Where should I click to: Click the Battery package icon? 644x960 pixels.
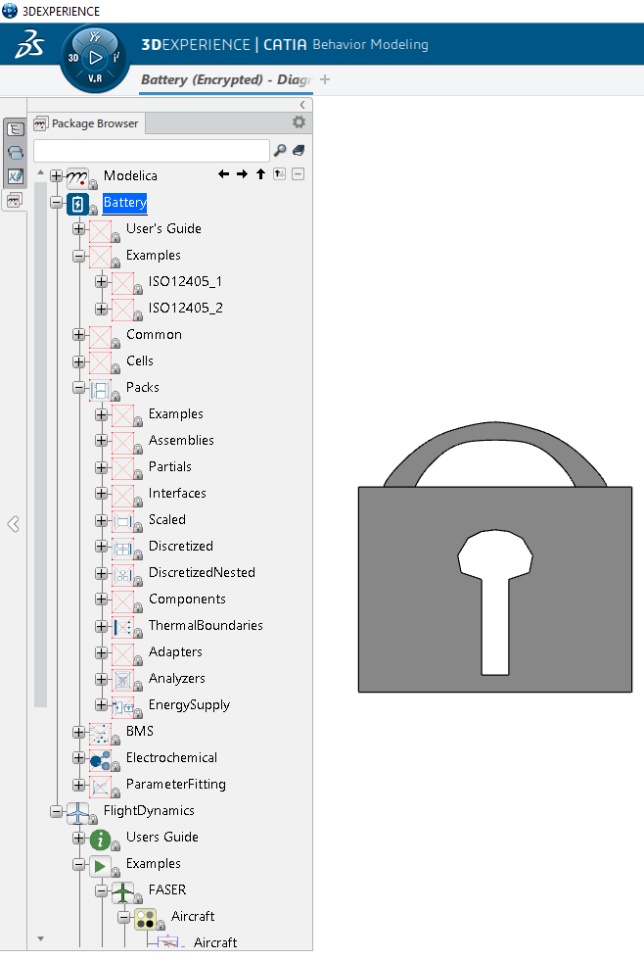pyautogui.click(x=78, y=203)
